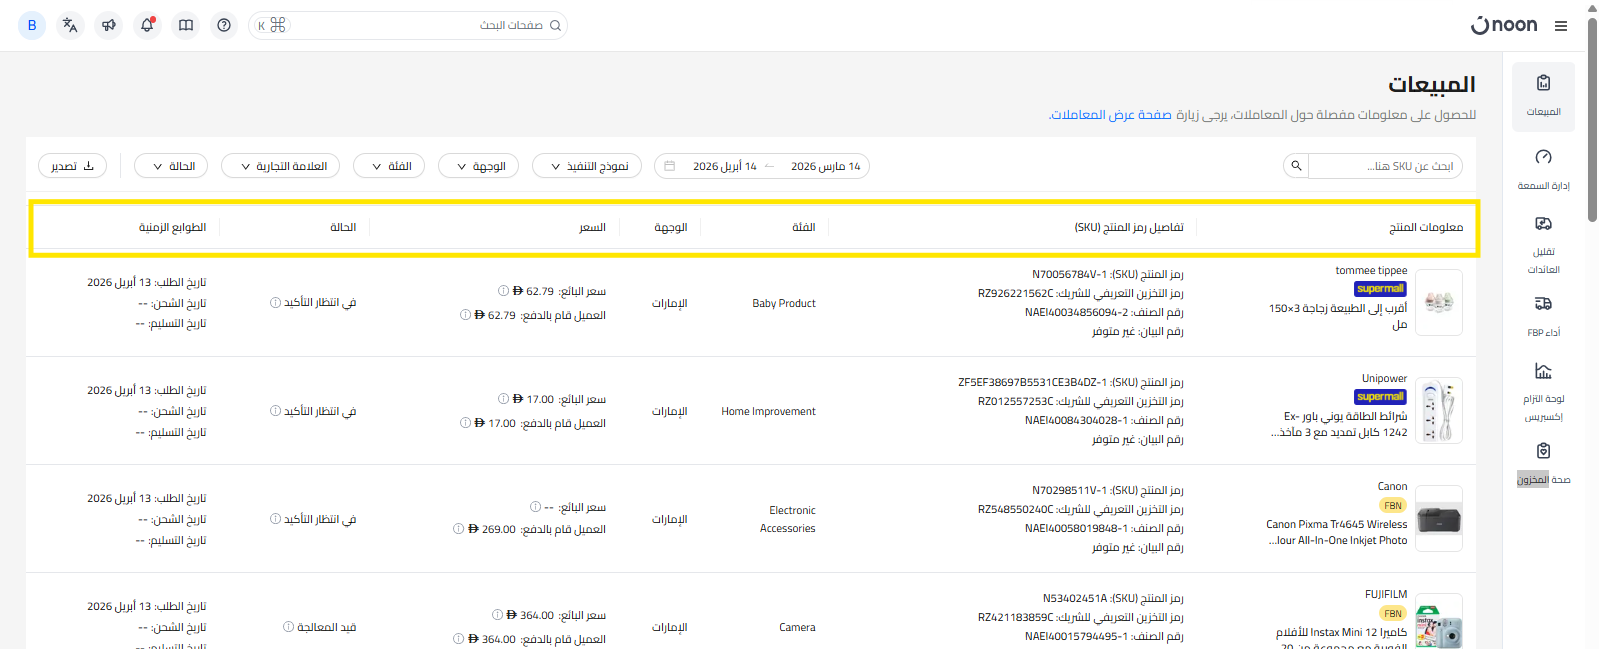Image resolution: width=1599 pixels, height=649 pixels.
Task: Open the language translate icon in top bar
Action: (70, 25)
